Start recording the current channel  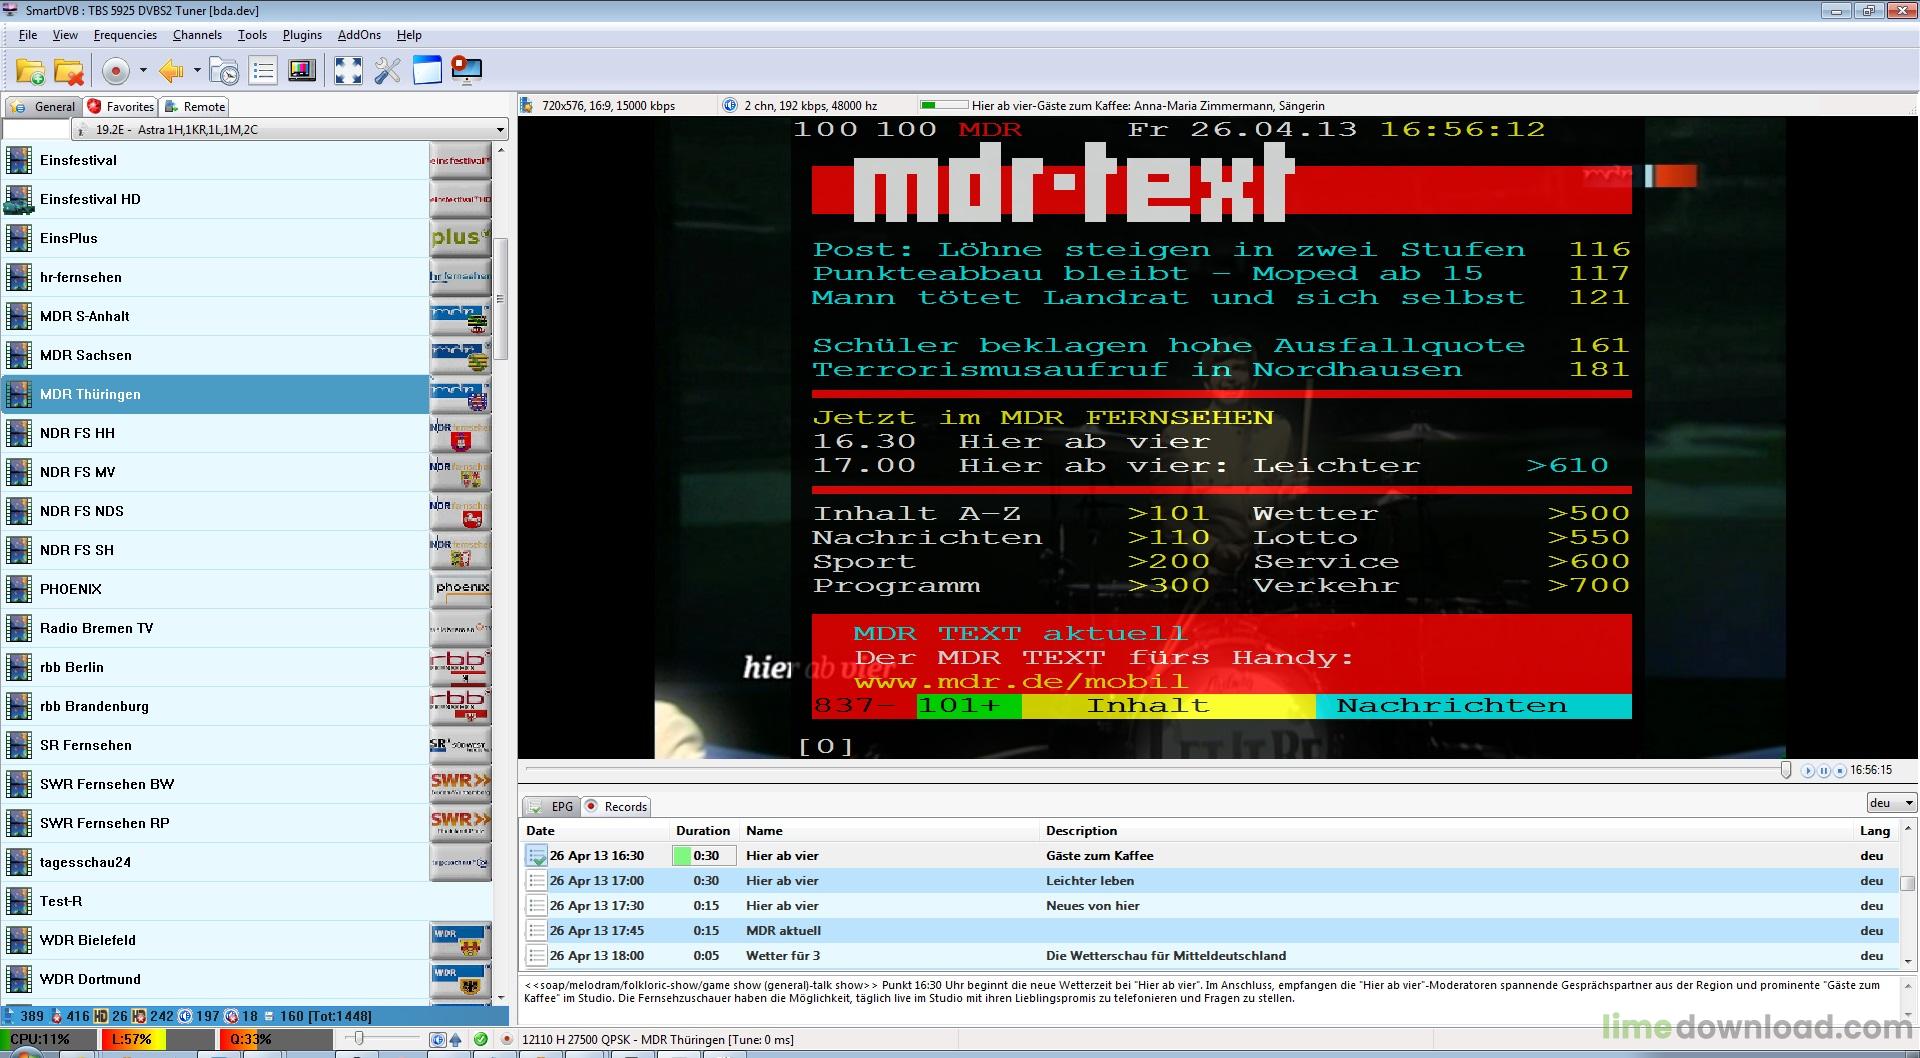click(114, 70)
